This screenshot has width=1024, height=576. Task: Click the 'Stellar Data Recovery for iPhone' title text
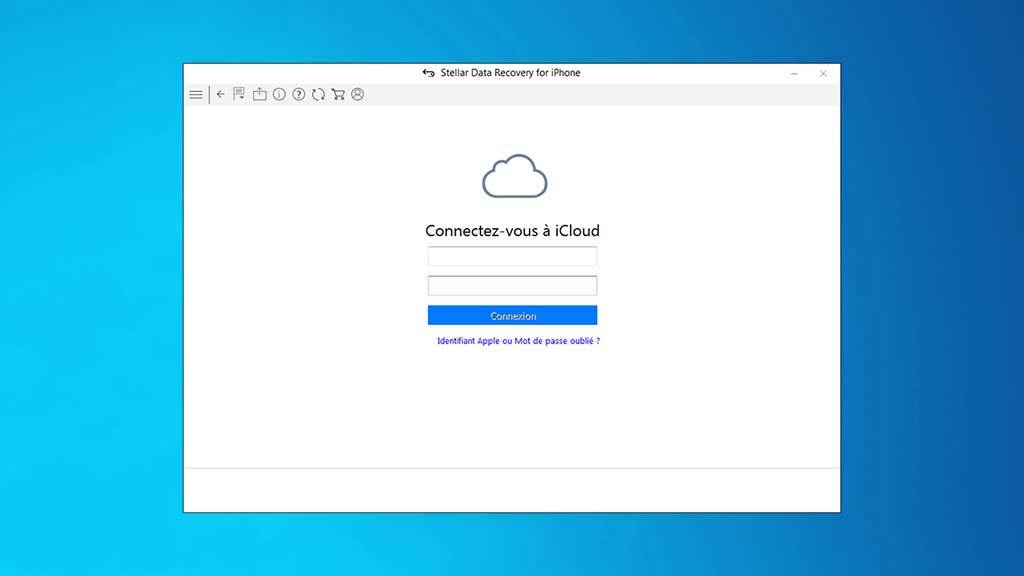click(510, 73)
